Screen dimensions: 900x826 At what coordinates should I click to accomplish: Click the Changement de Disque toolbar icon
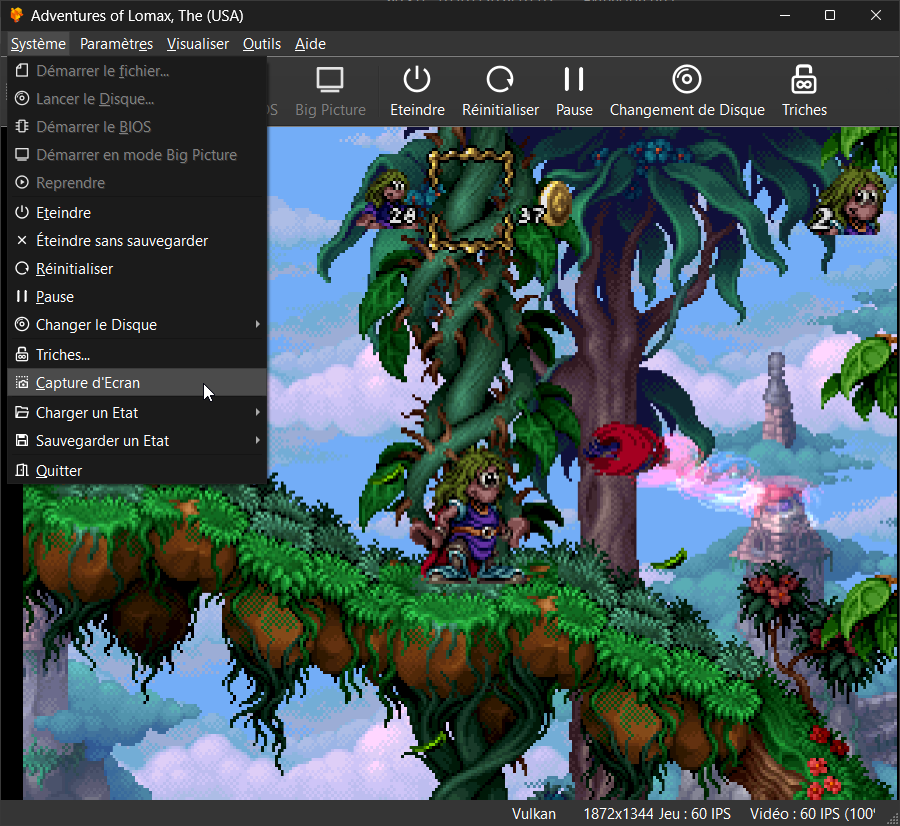(686, 79)
